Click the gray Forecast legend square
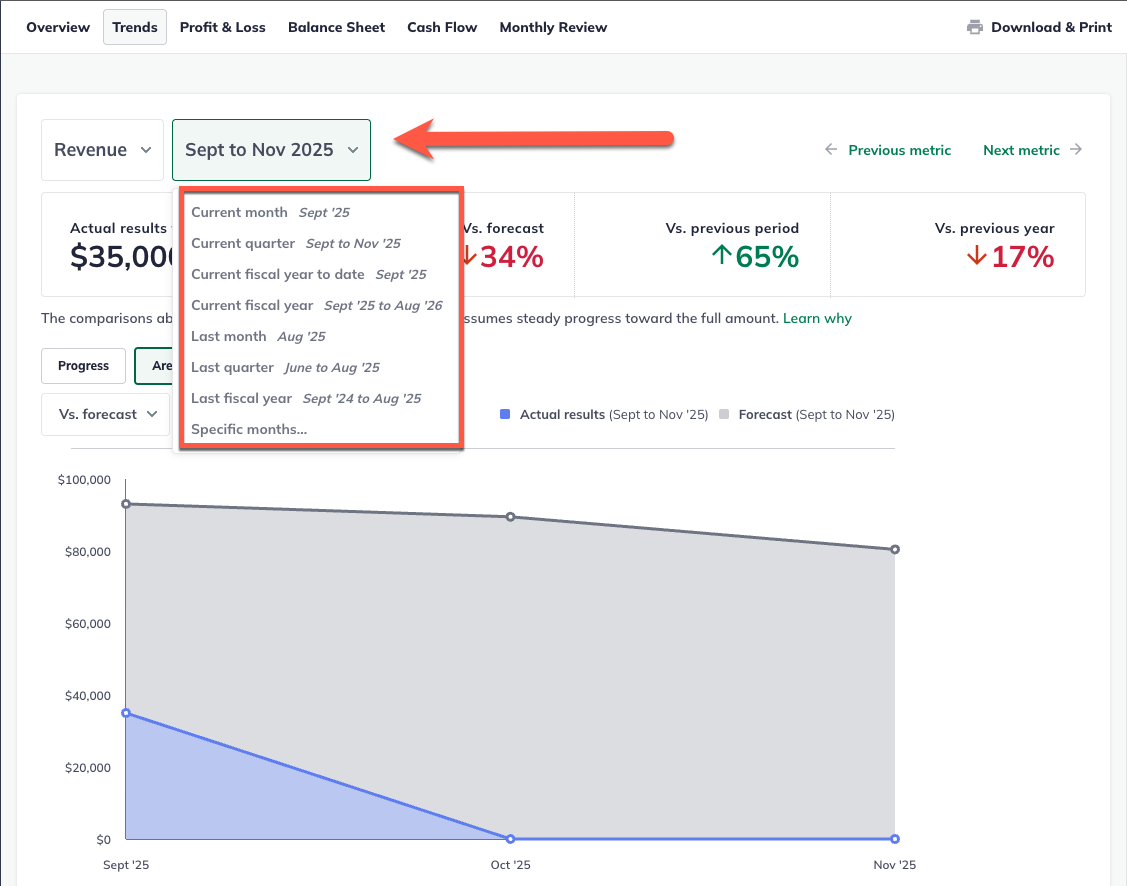Viewport: 1127px width, 886px height. tap(725, 413)
